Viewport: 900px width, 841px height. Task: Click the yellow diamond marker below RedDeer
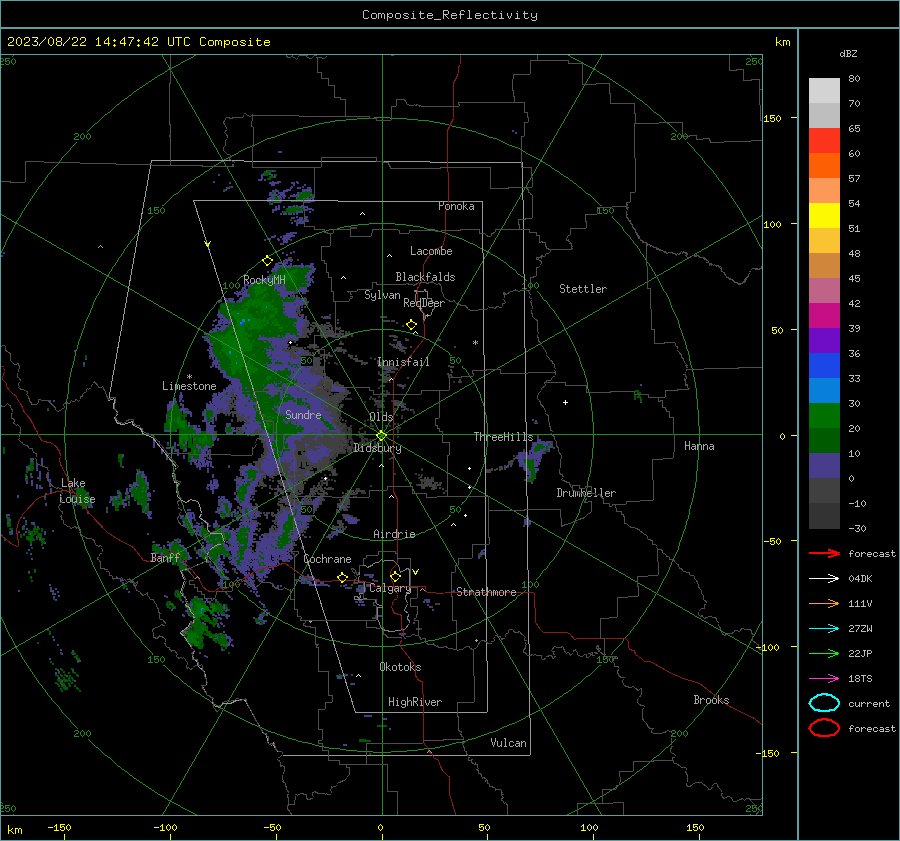pos(412,325)
